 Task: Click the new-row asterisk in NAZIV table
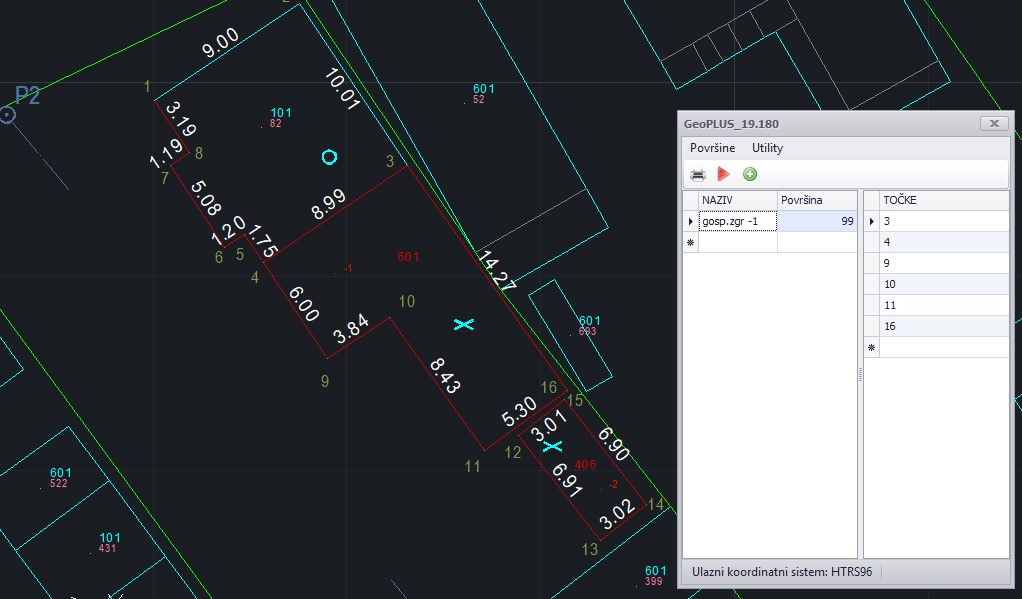[690, 242]
